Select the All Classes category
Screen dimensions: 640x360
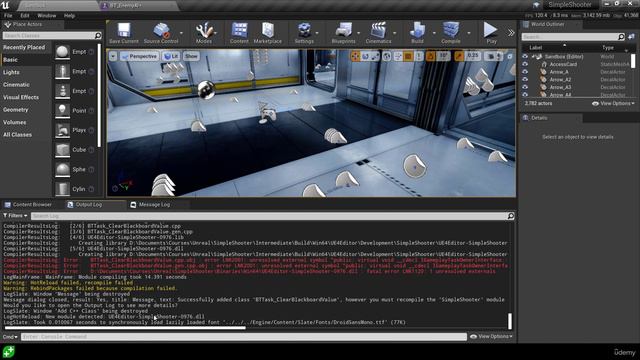18,135
